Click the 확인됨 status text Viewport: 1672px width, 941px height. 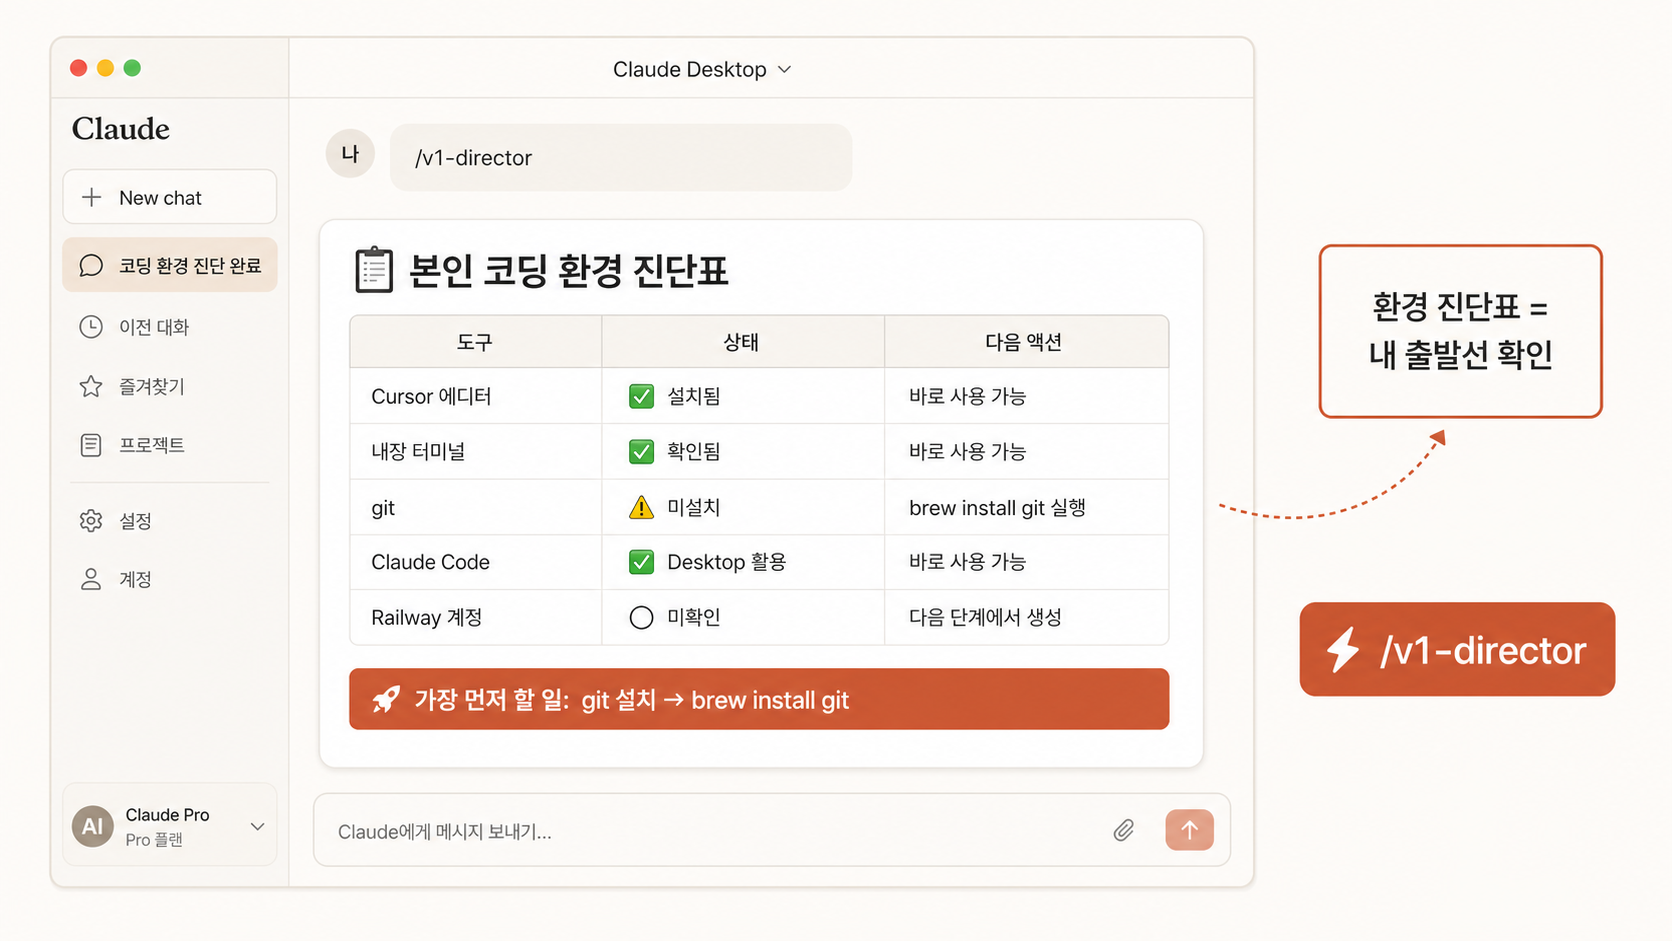click(x=694, y=452)
